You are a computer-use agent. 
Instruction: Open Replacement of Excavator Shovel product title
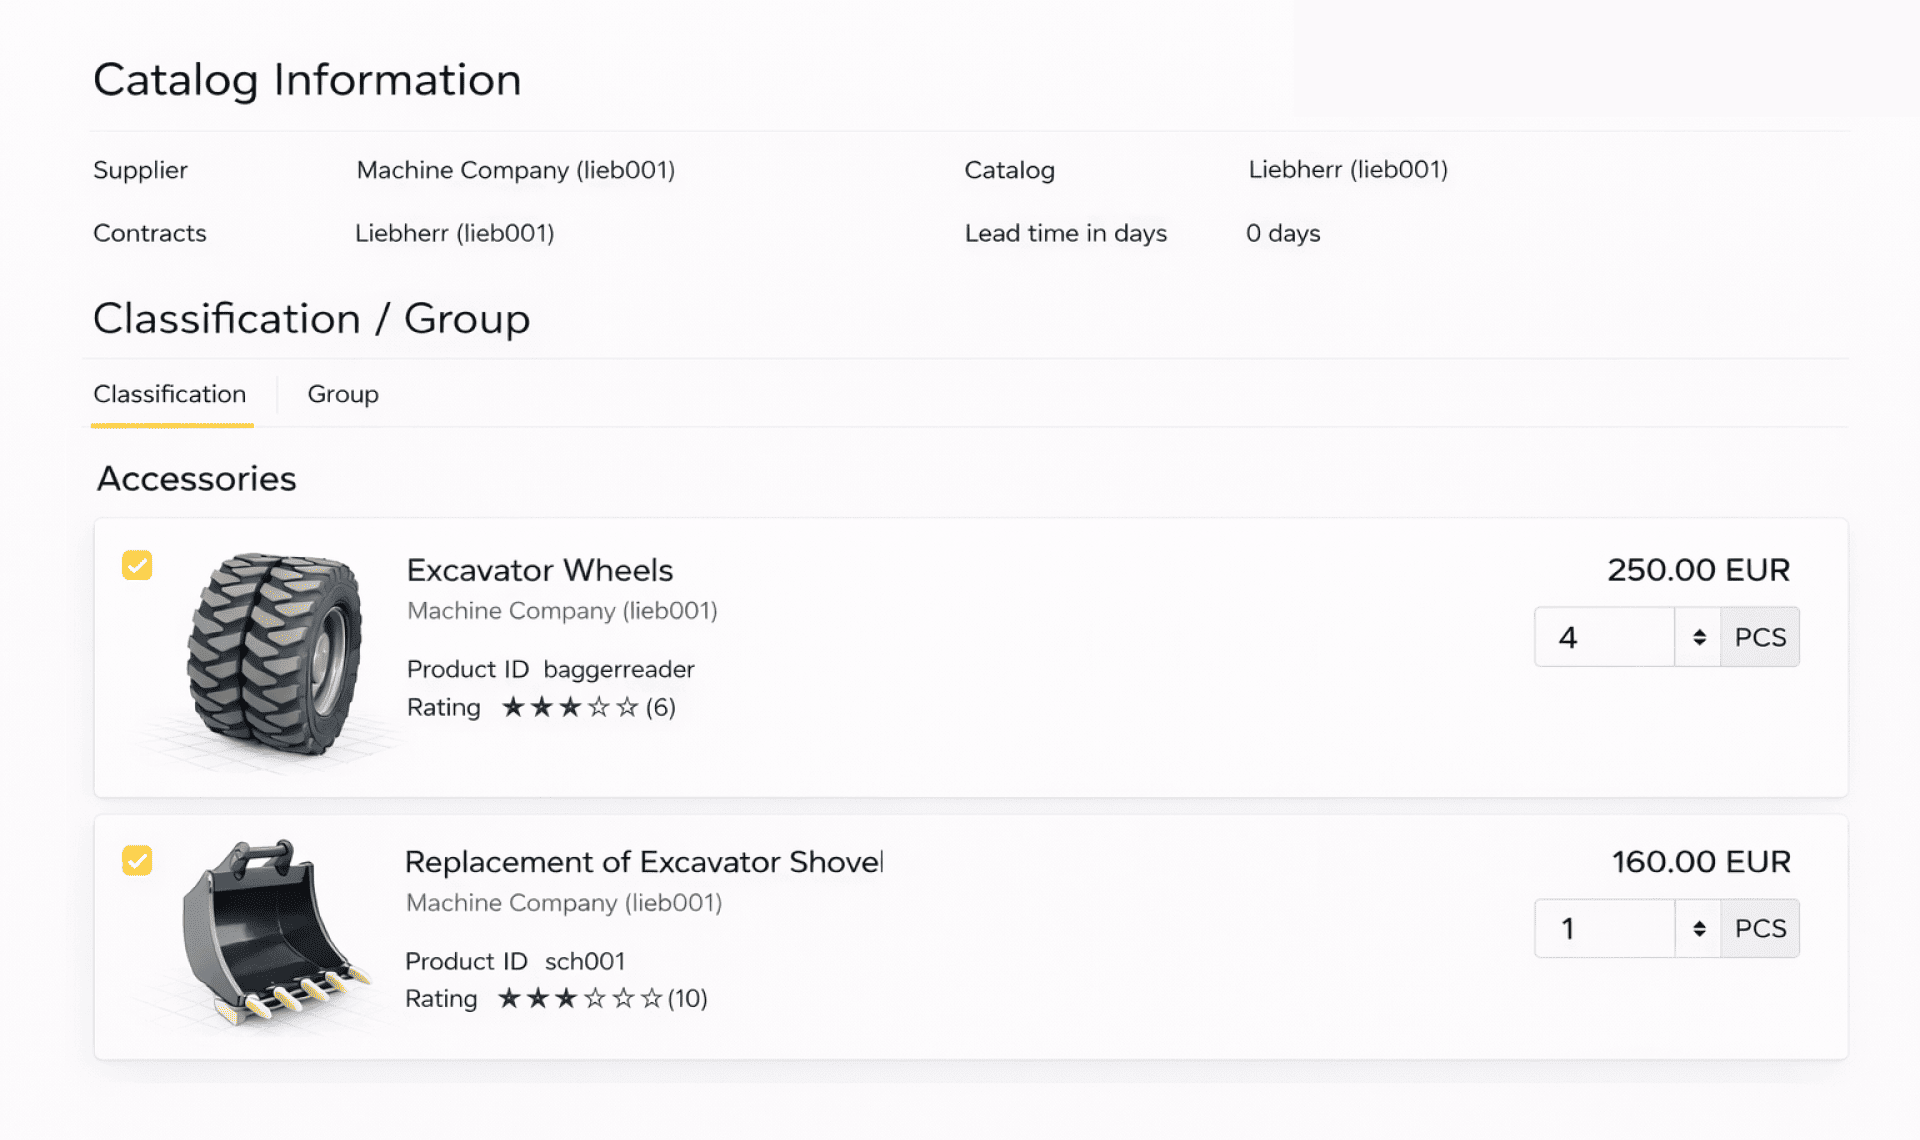coord(643,862)
